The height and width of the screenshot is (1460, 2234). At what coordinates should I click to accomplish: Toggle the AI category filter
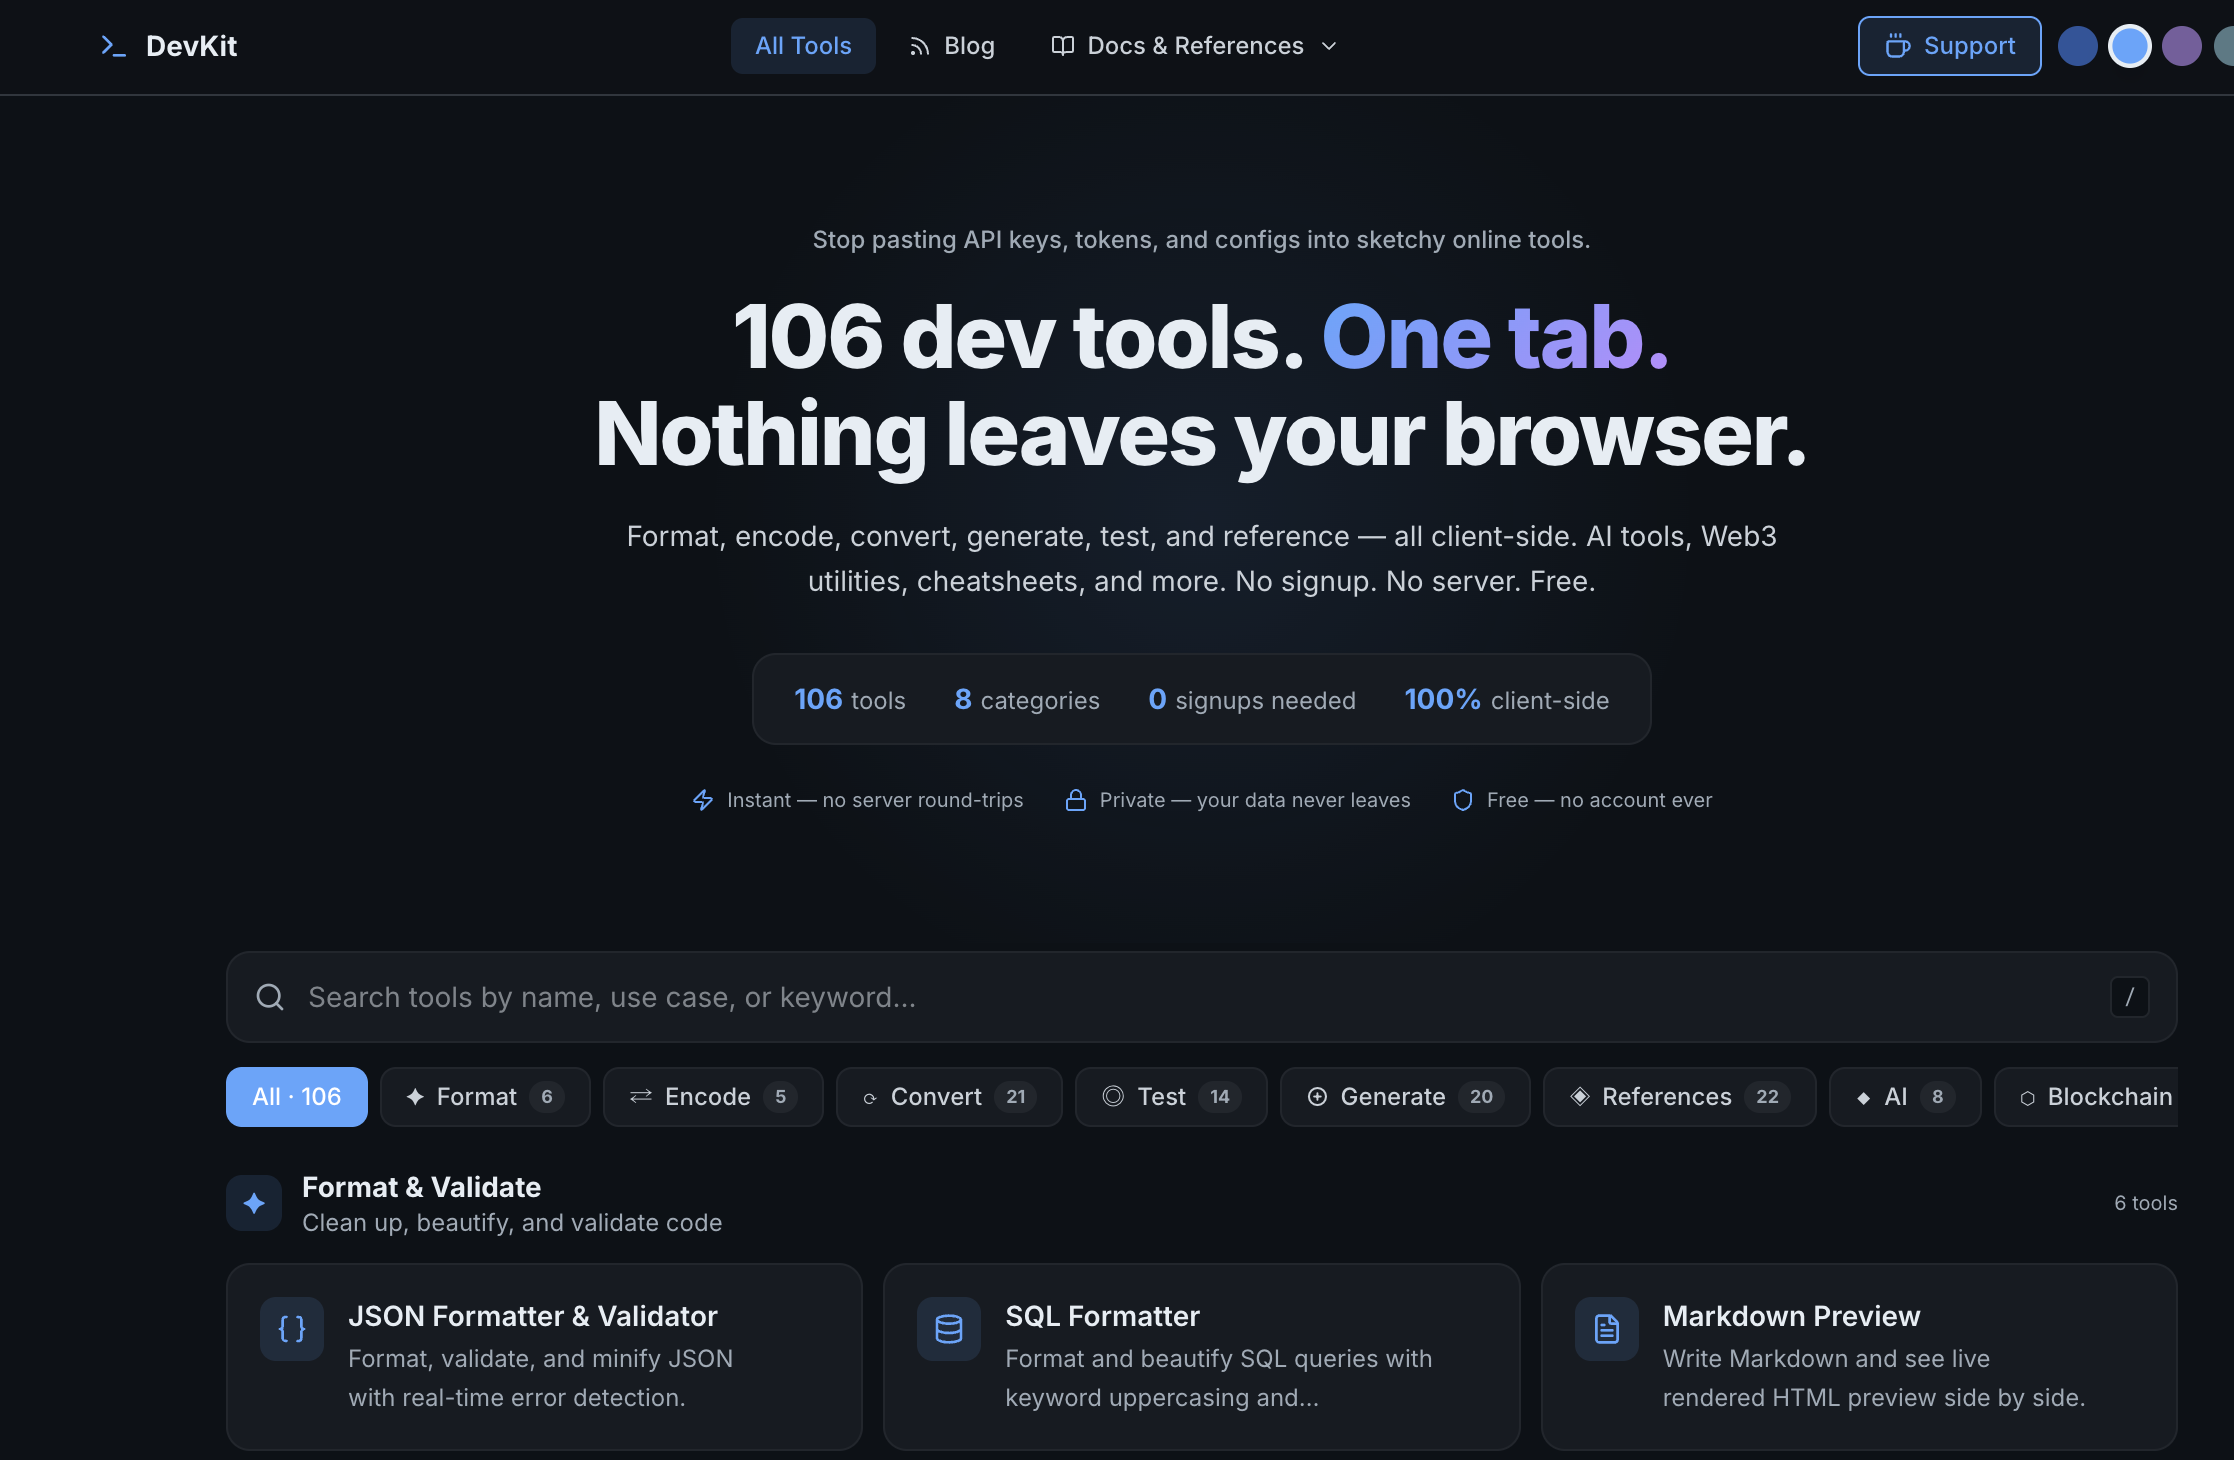(1903, 1096)
